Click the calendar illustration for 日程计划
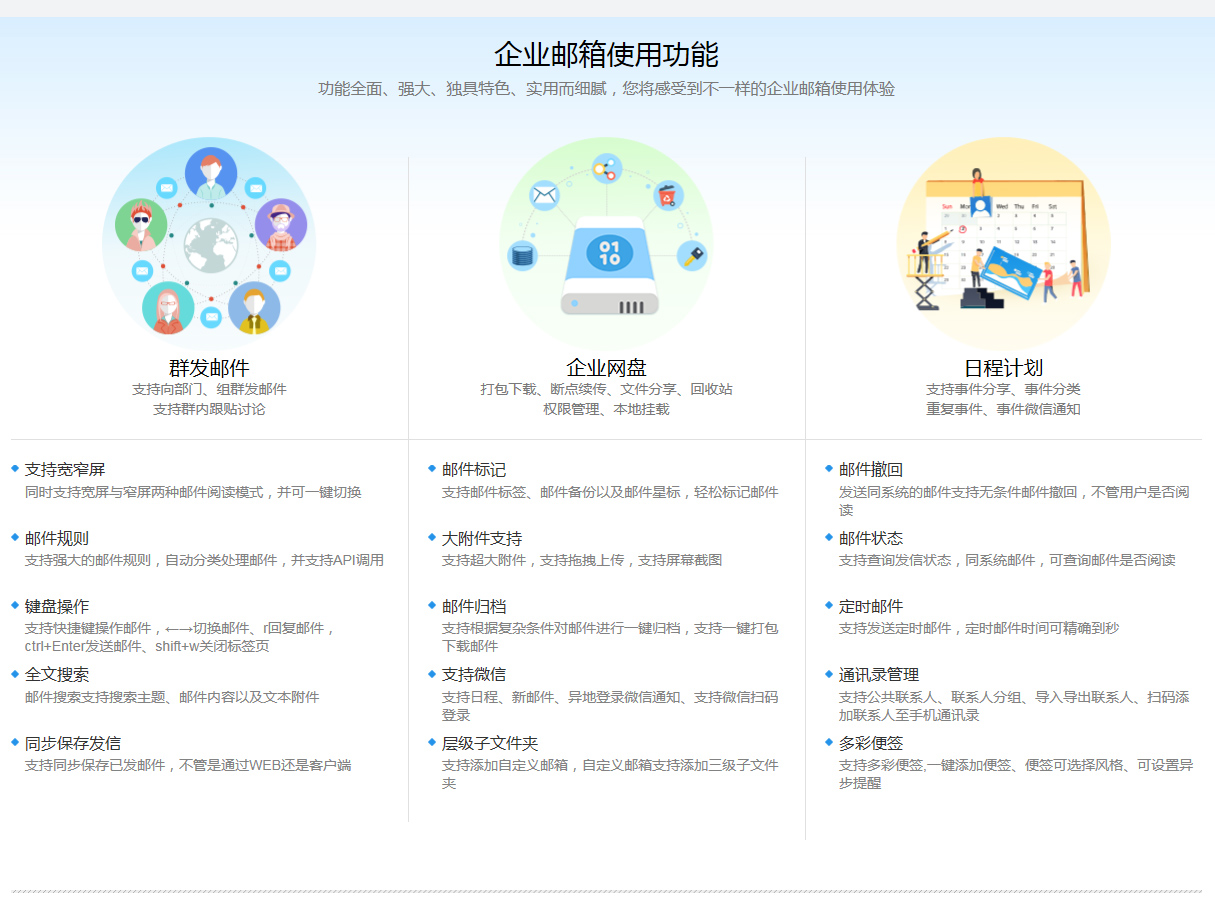The image size is (1215, 904). (1002, 245)
